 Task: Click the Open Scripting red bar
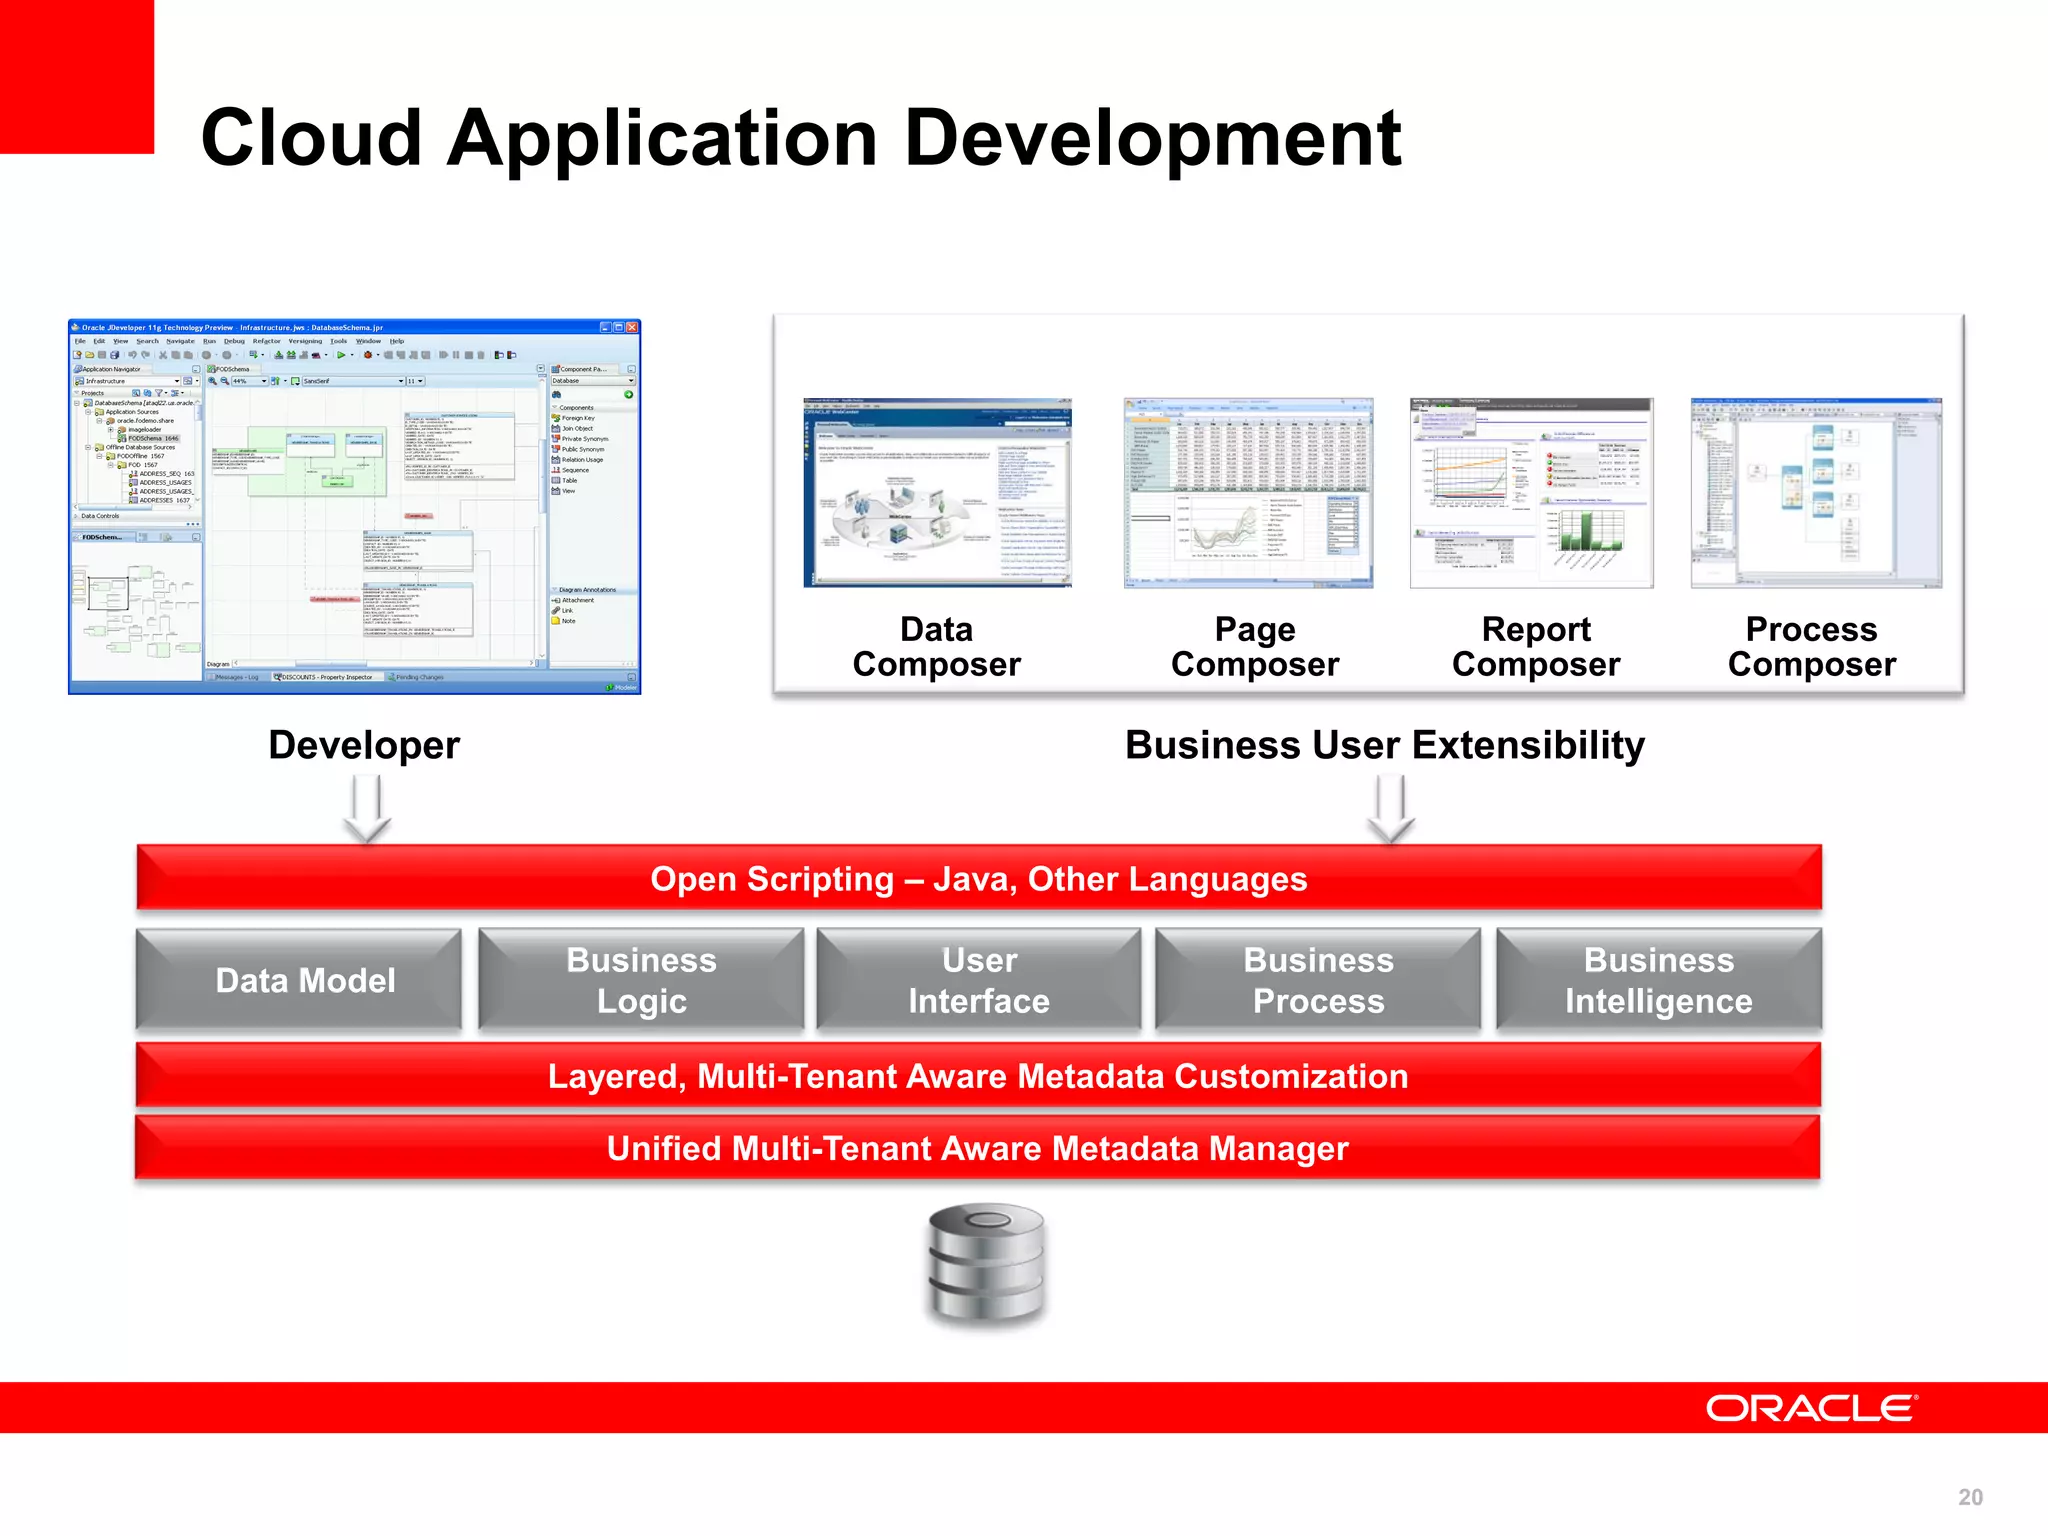coord(979,878)
